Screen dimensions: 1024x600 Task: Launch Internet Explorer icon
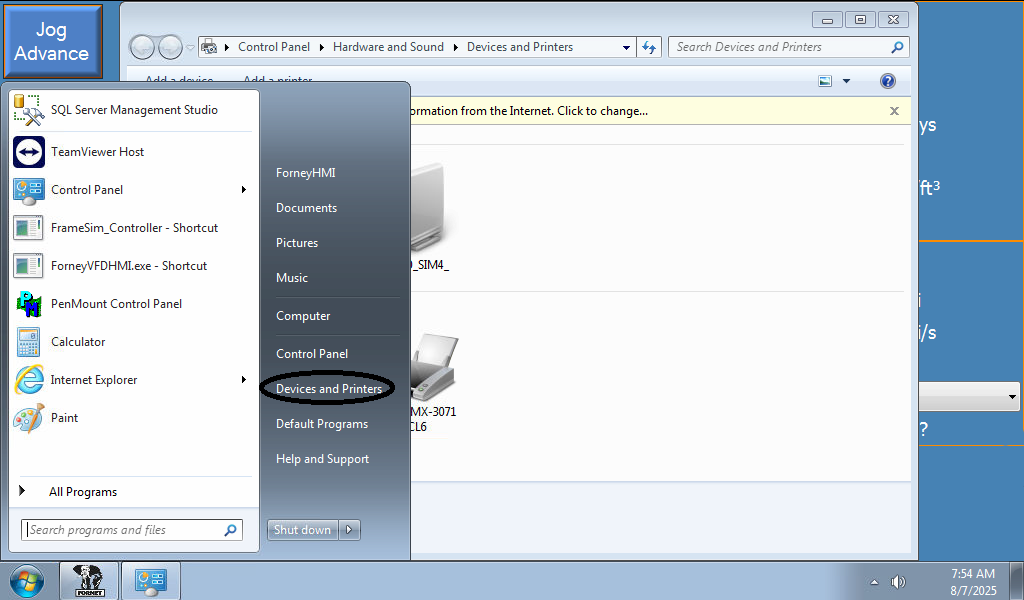29,380
